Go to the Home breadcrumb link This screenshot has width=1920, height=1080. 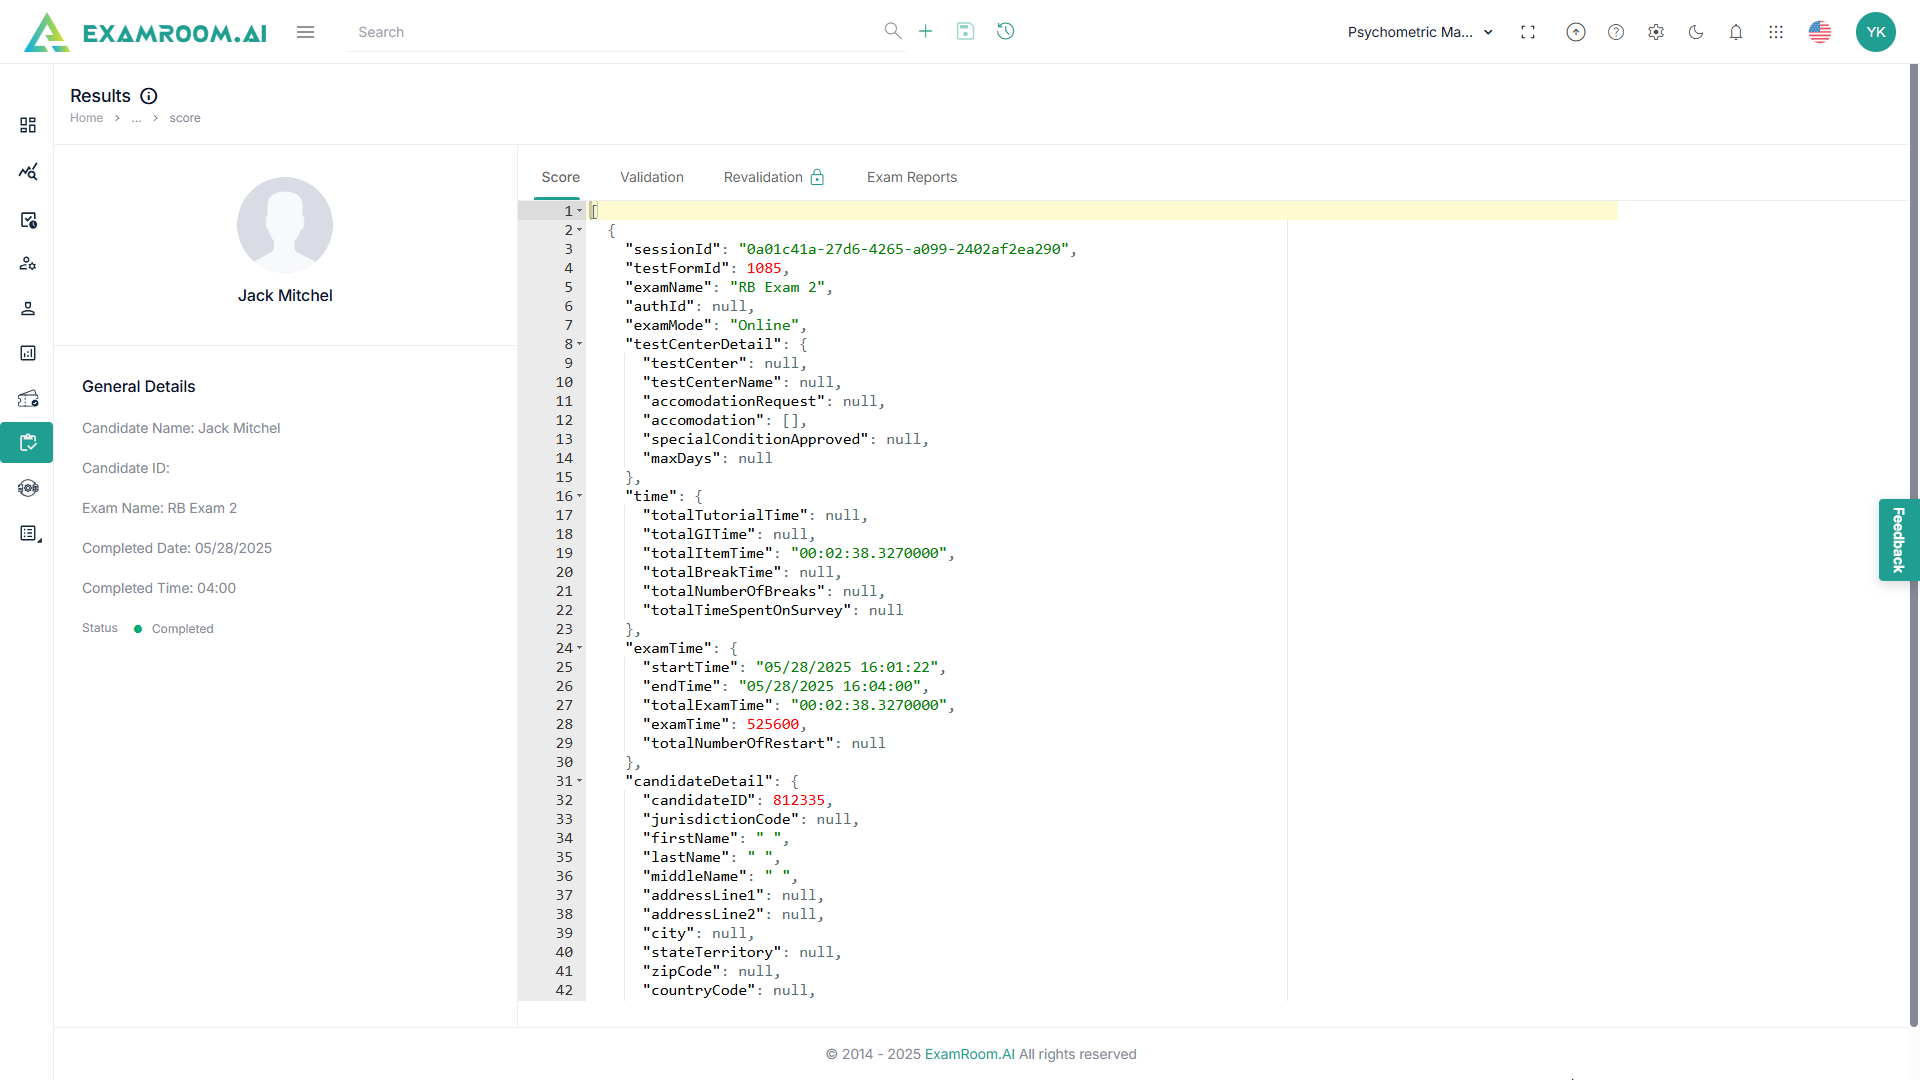click(x=86, y=118)
